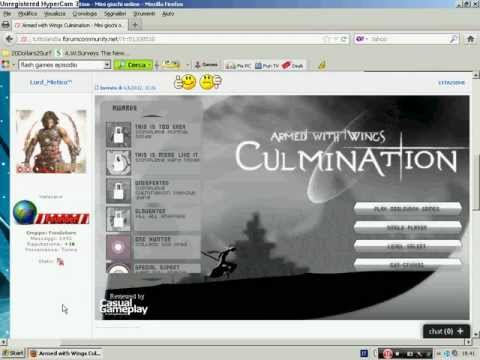Click the 'flash games episodio' toolbar search field
The image size is (480, 360).
(x=62, y=65)
